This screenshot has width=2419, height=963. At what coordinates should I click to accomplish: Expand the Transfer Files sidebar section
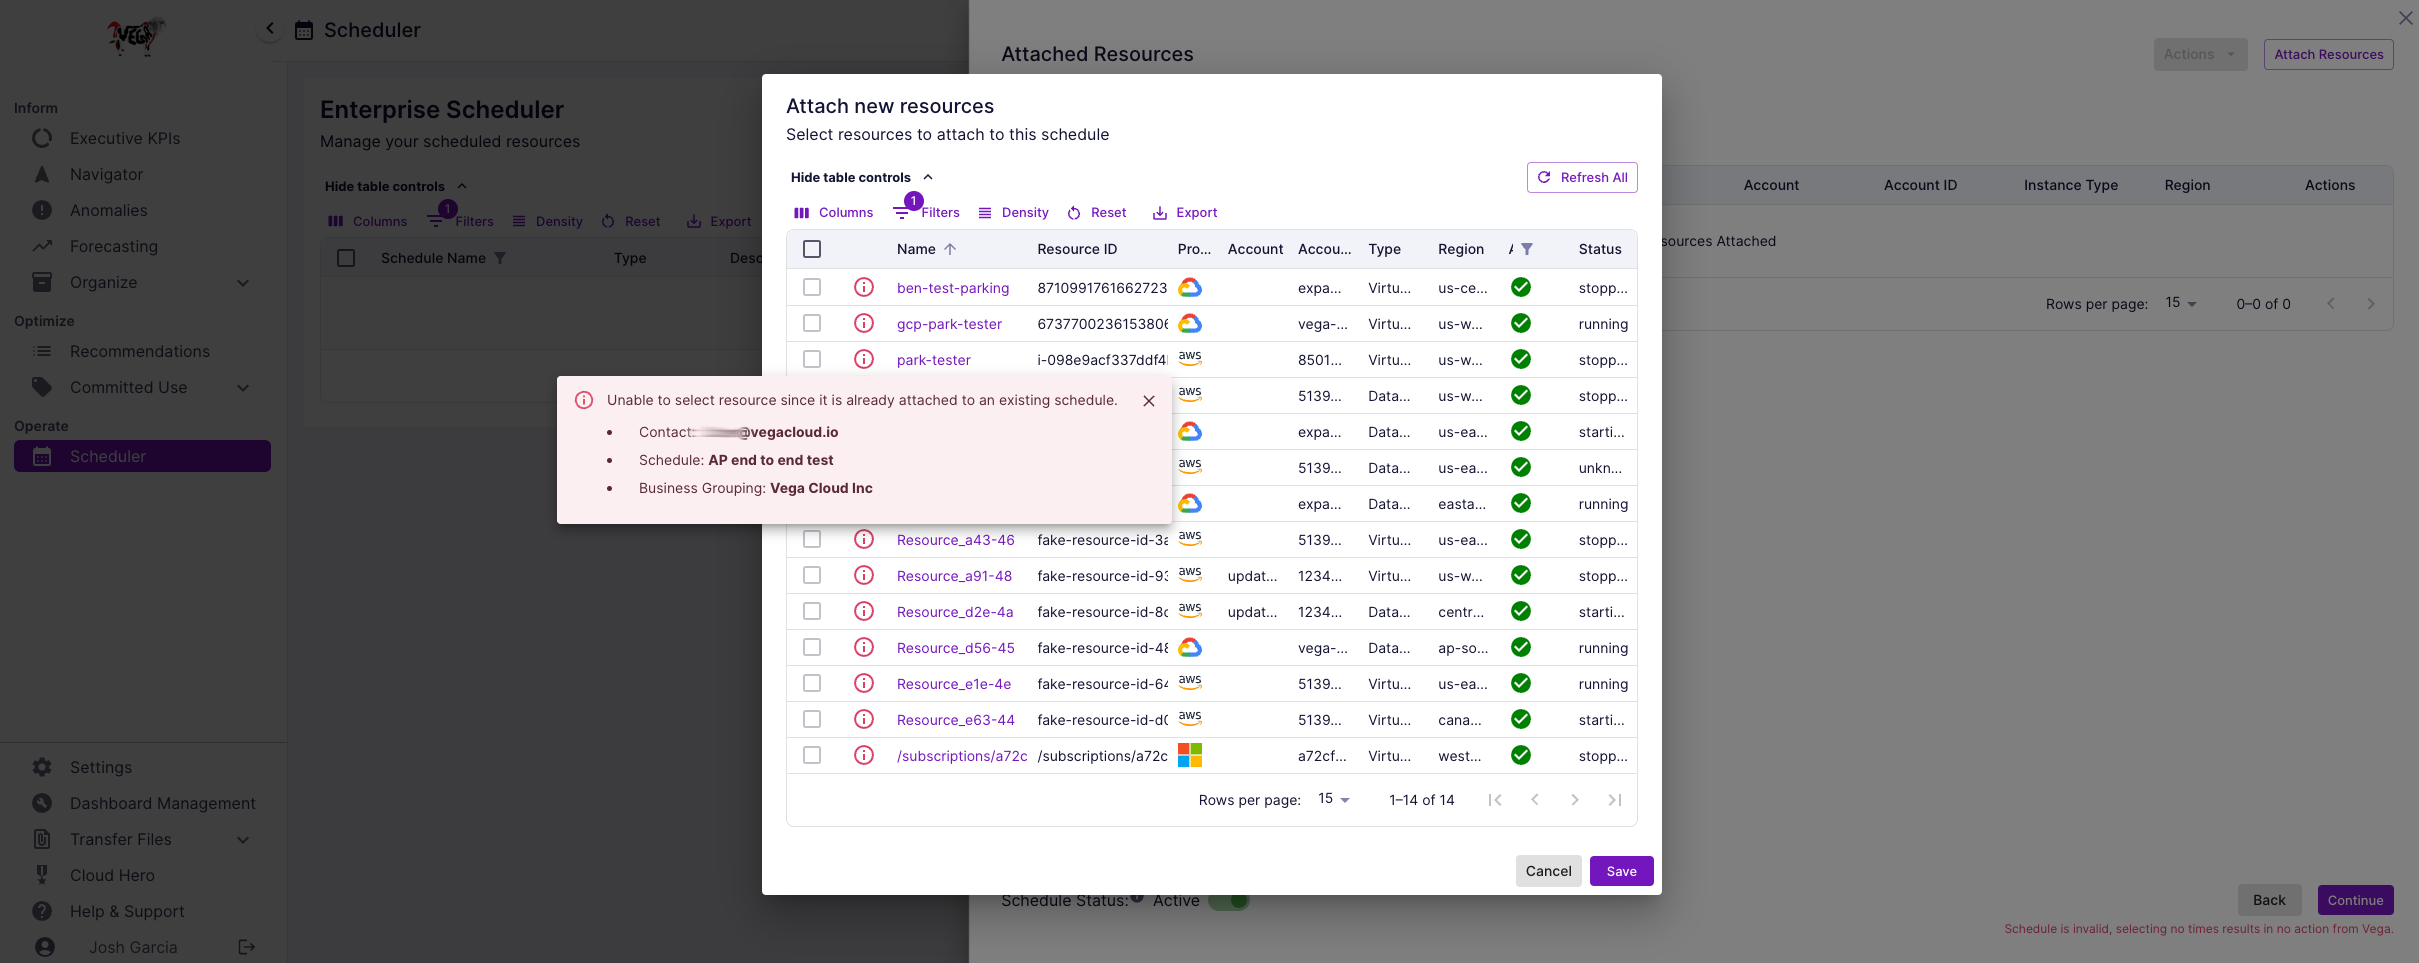(243, 840)
